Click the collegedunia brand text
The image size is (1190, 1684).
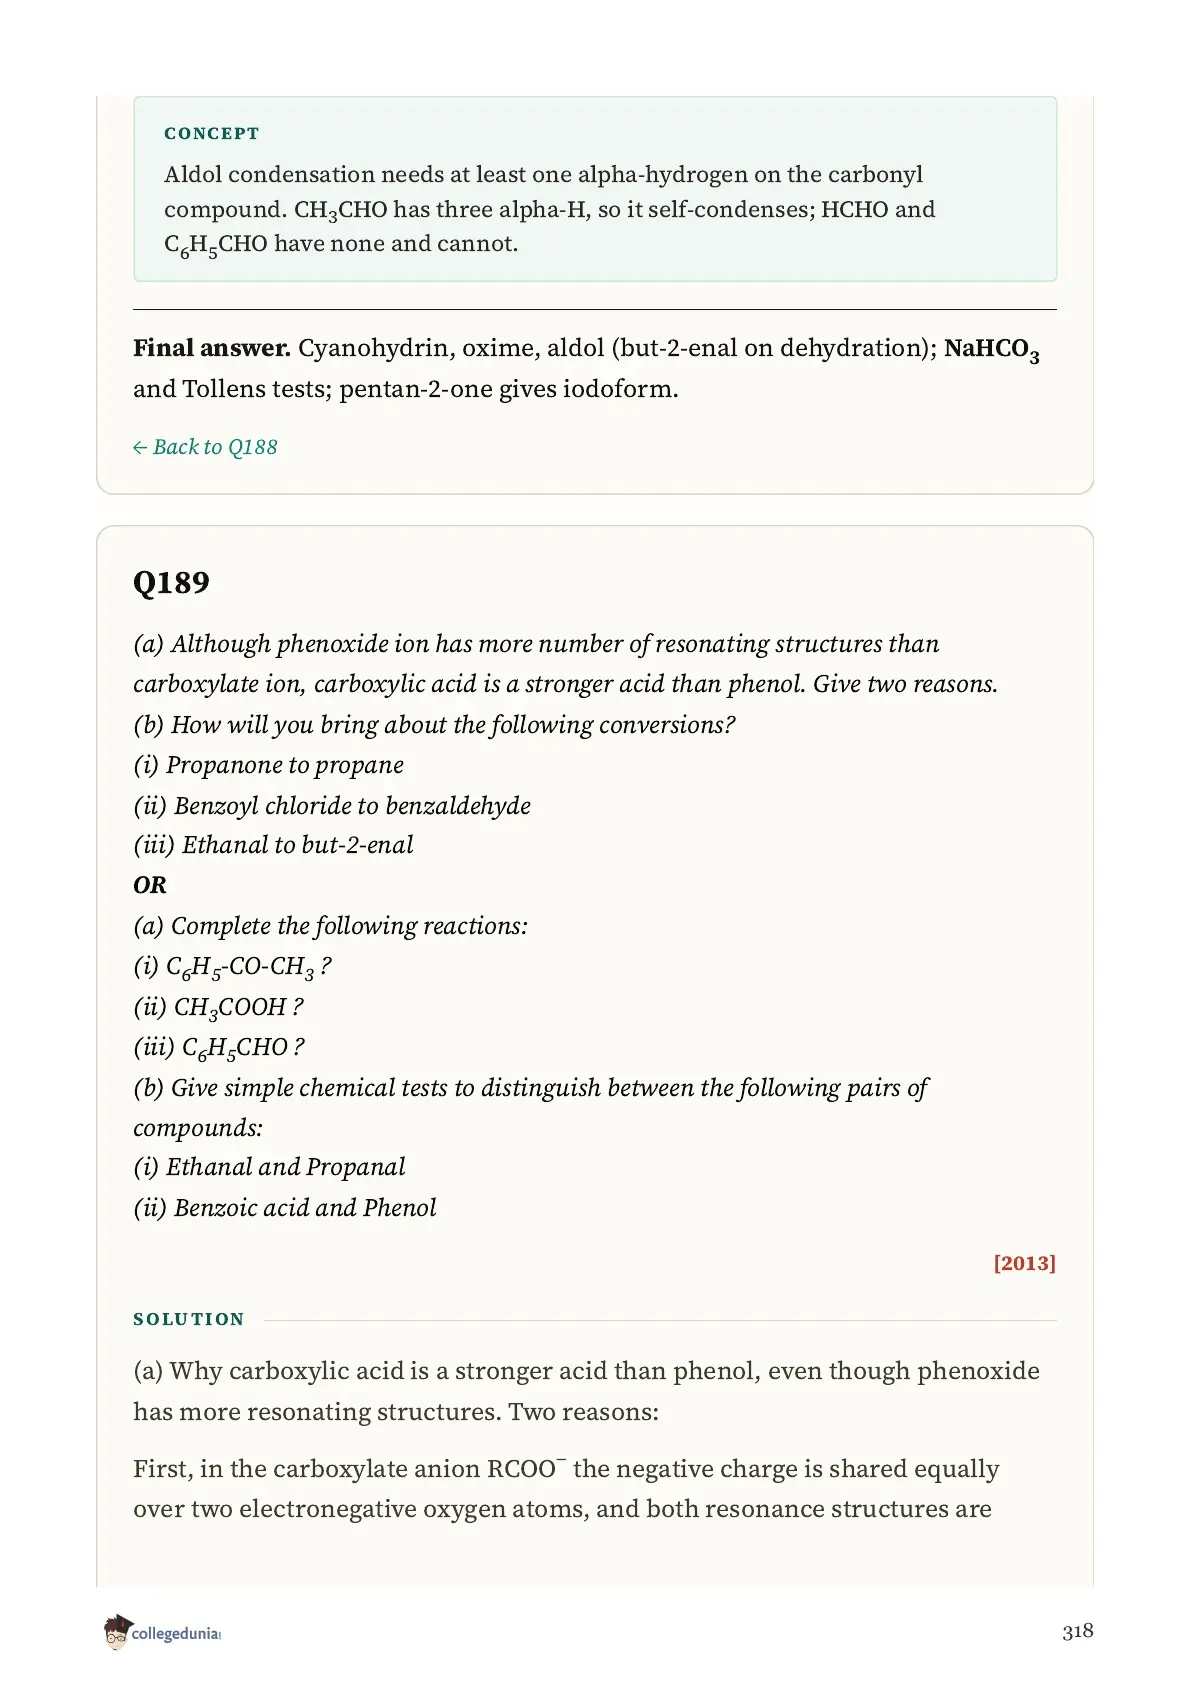(176, 1634)
